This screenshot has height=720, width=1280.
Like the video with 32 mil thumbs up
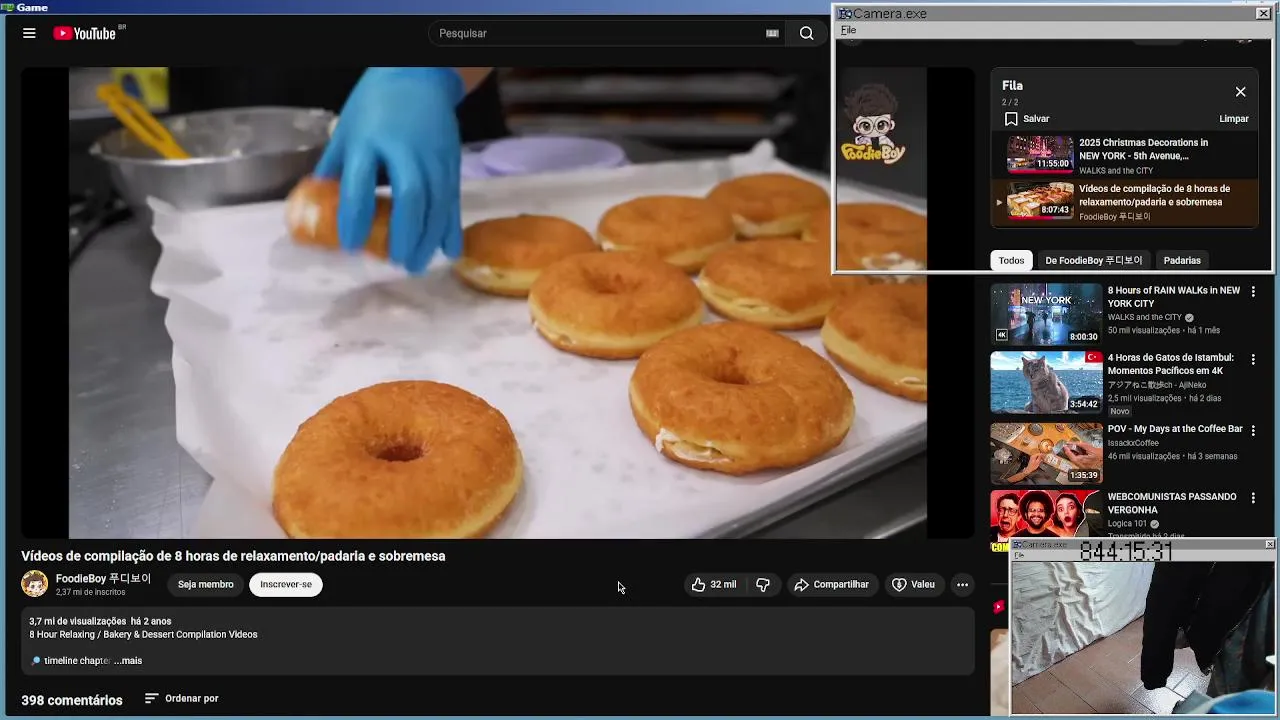pos(714,584)
